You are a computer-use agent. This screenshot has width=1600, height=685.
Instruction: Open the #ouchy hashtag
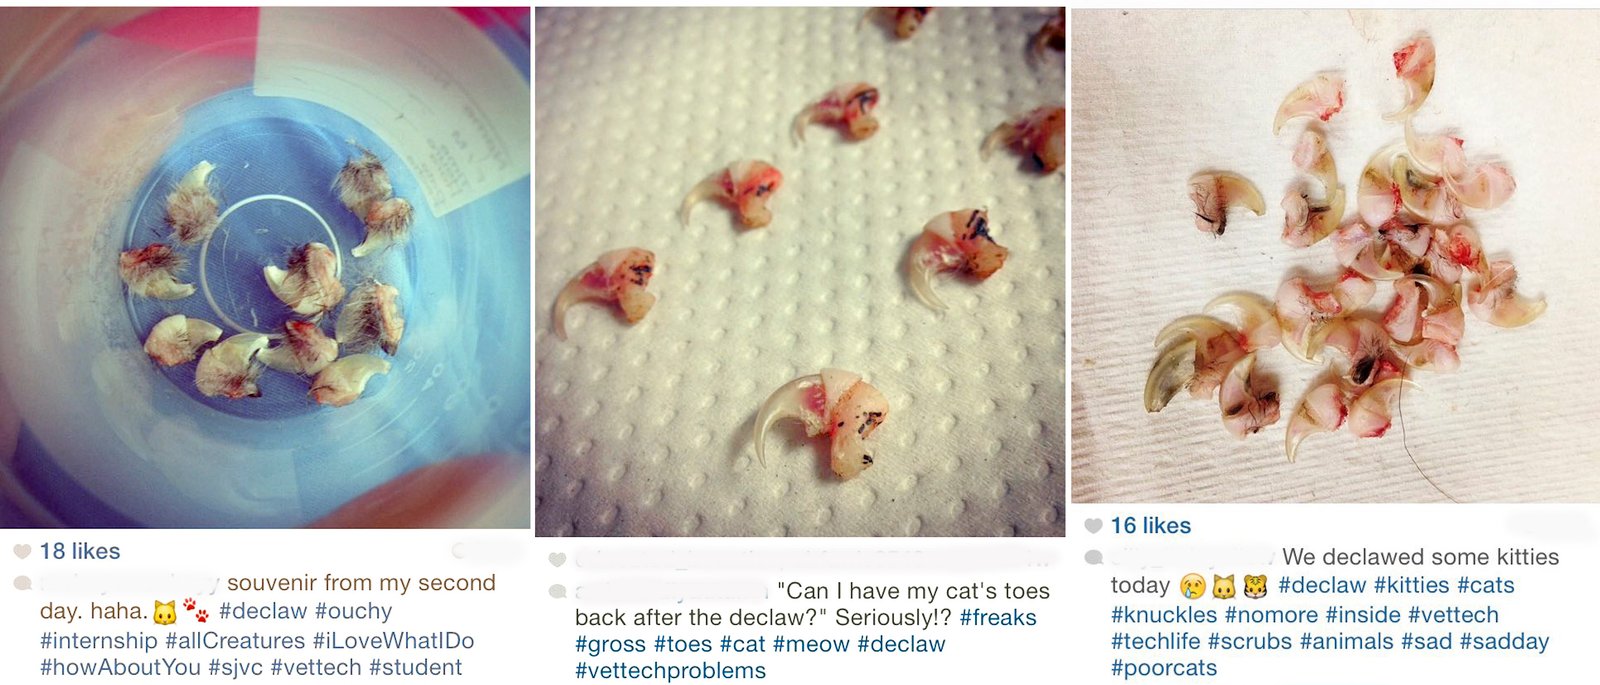[353, 611]
